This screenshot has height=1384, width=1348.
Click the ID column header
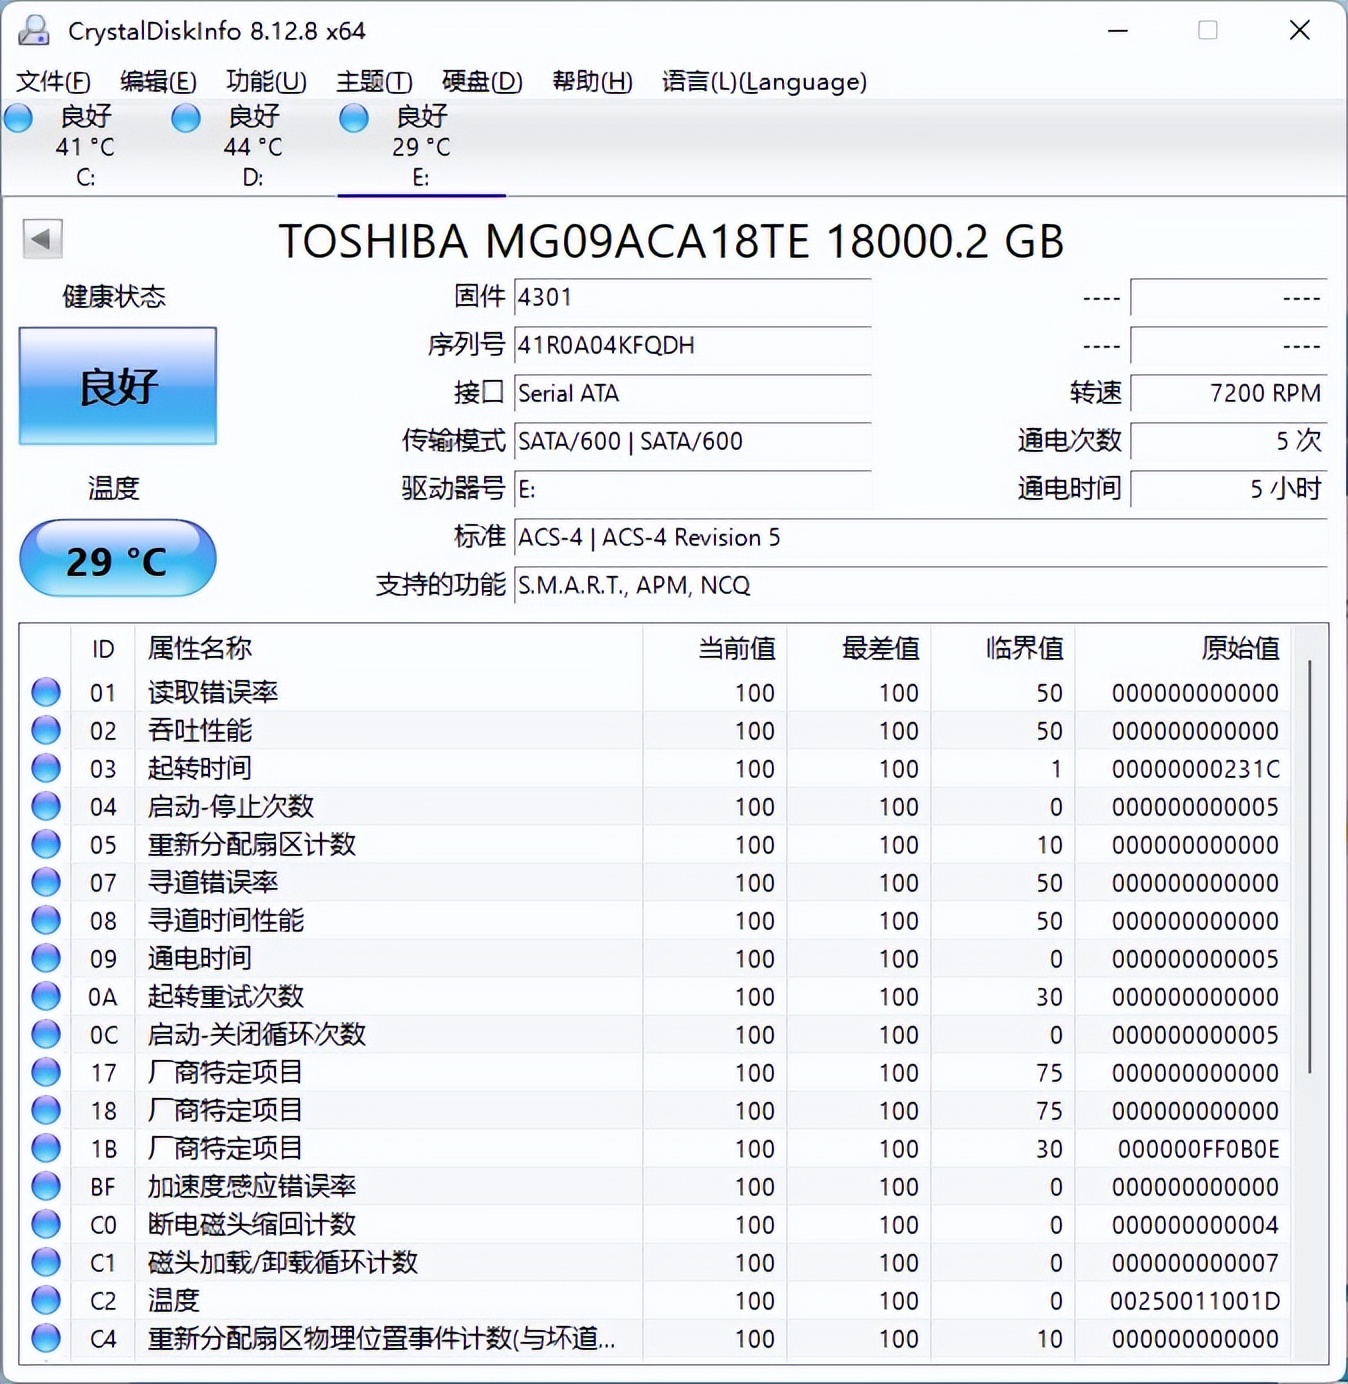coord(103,649)
